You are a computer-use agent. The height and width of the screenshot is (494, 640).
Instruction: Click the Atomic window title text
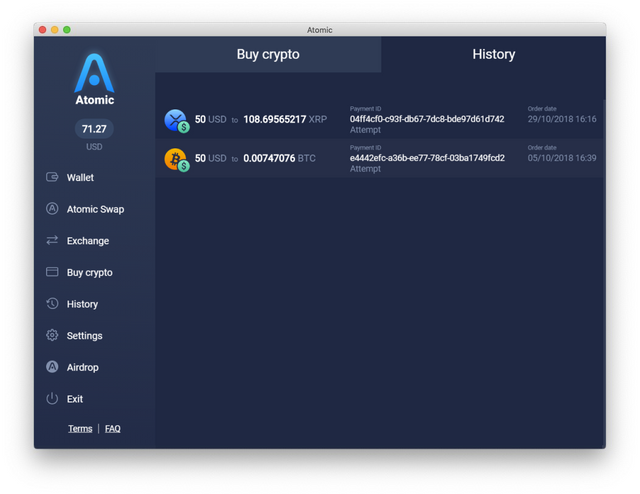(320, 30)
